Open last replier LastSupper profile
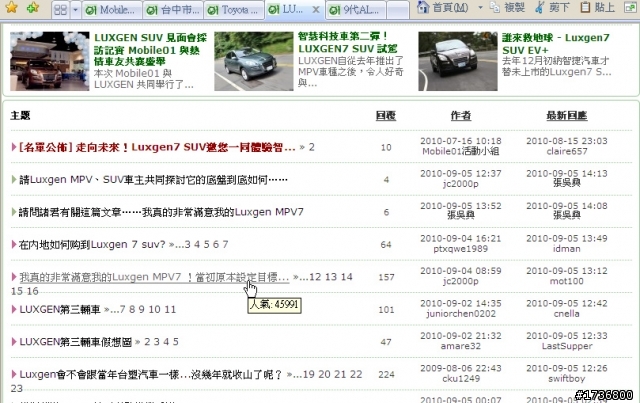Screen dimensions: 640x403 pos(567,346)
